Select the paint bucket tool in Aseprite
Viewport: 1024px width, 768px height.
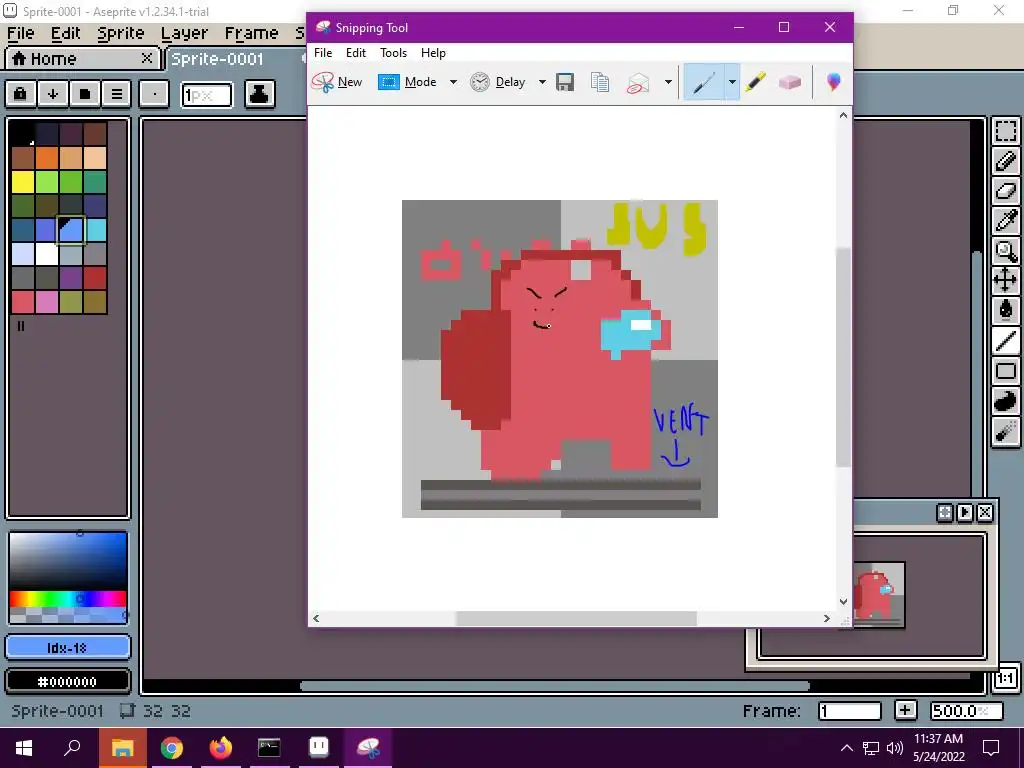click(1006, 310)
